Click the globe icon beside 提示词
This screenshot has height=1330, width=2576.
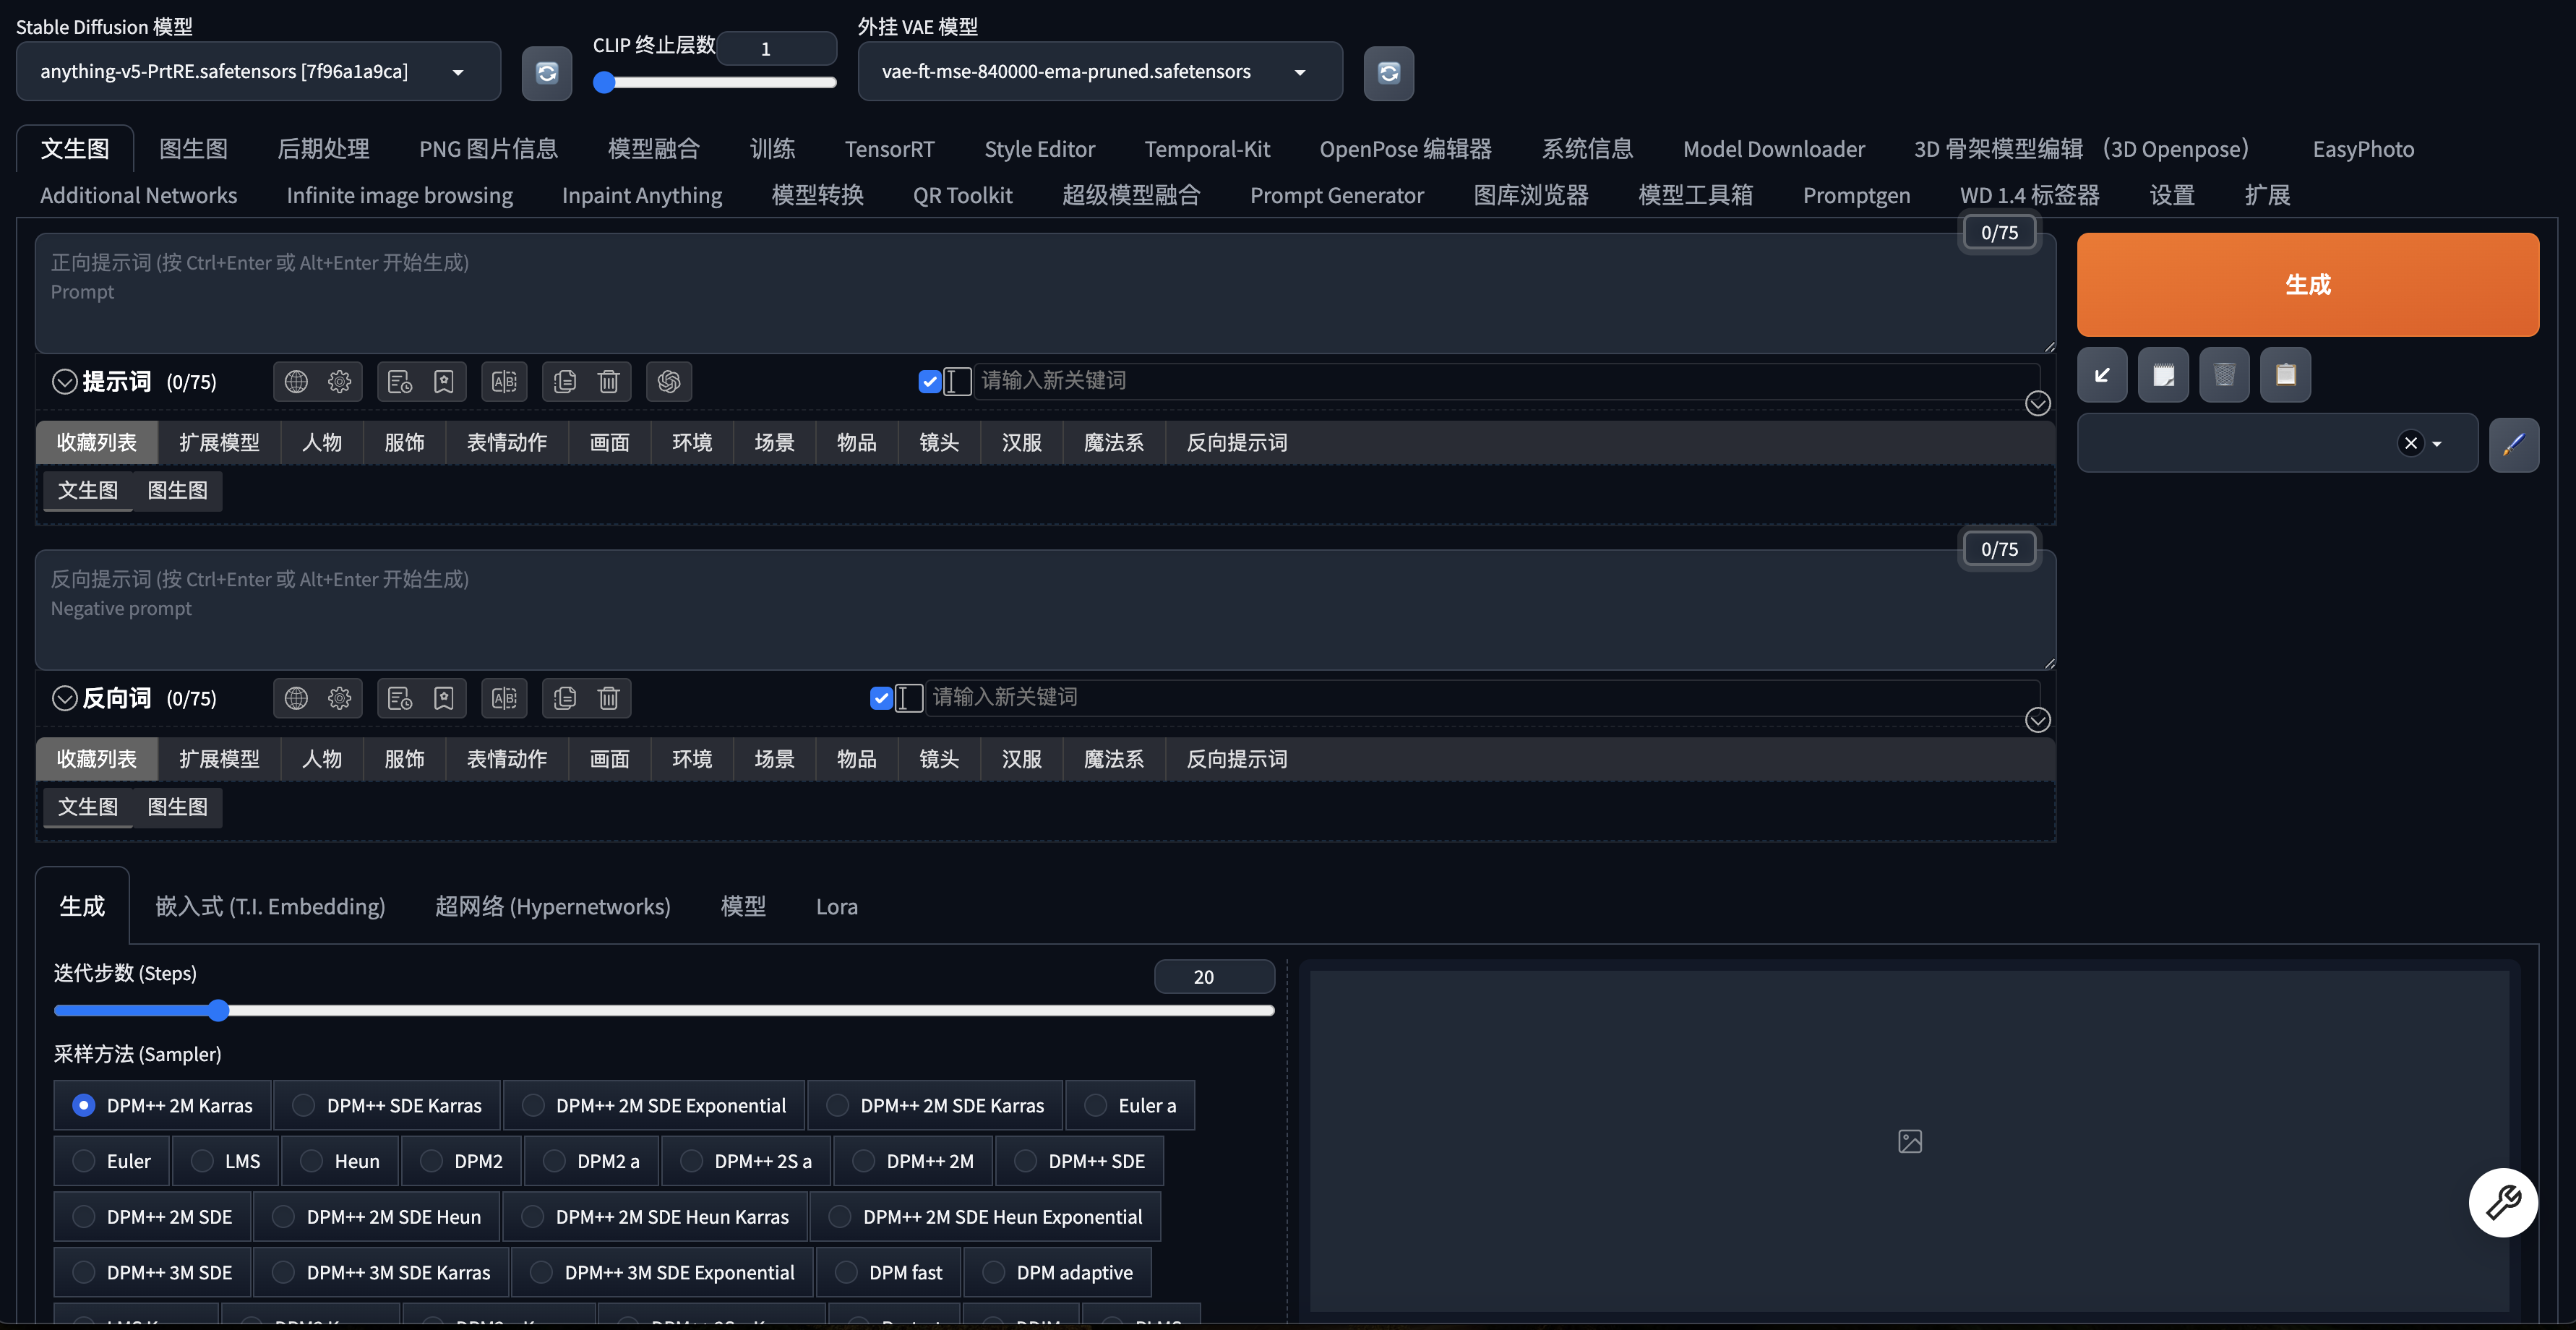296,381
